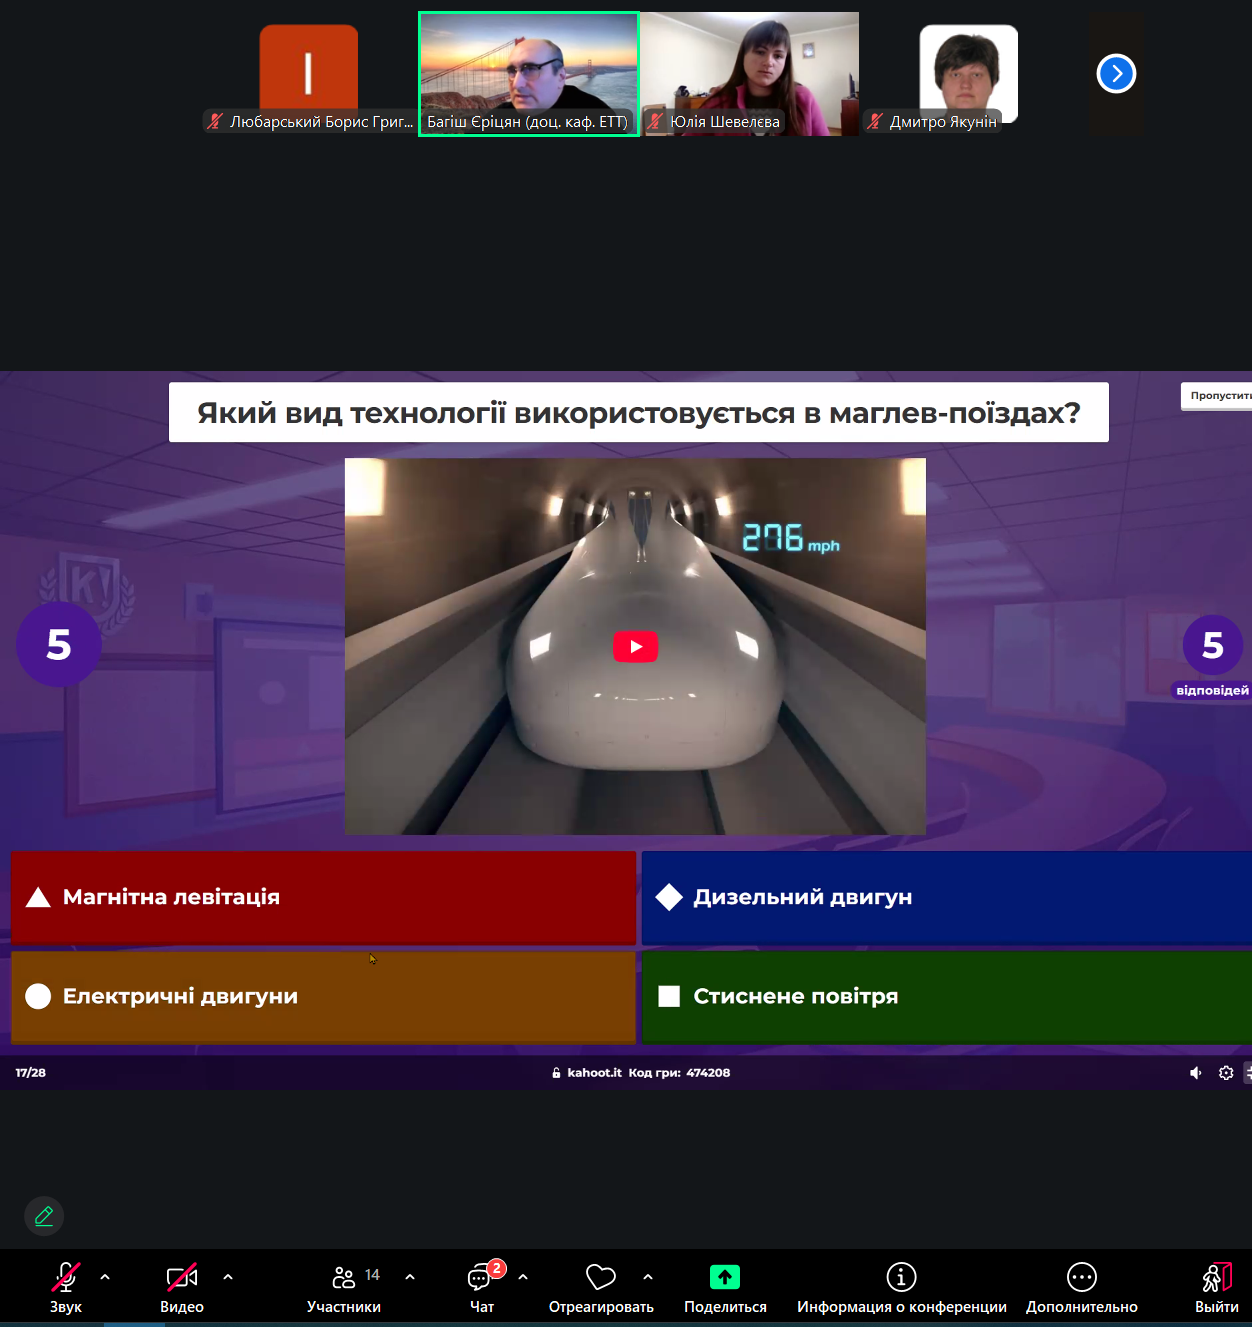This screenshot has height=1327, width=1252.
Task: Leave meeting with Выйти button
Action: (x=1217, y=1288)
